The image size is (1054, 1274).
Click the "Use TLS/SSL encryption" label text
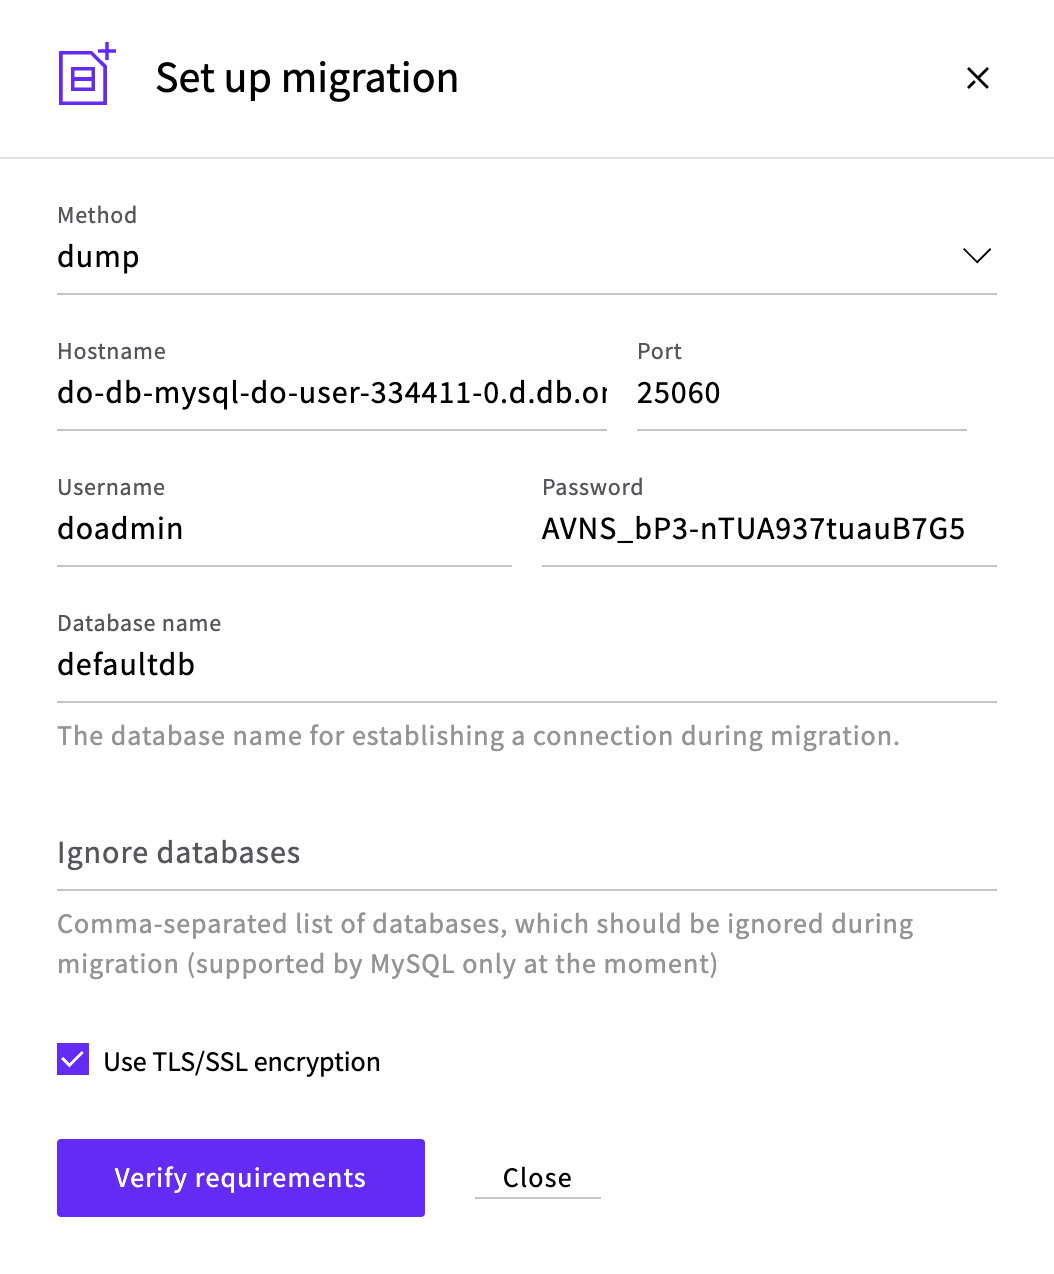click(x=242, y=1062)
